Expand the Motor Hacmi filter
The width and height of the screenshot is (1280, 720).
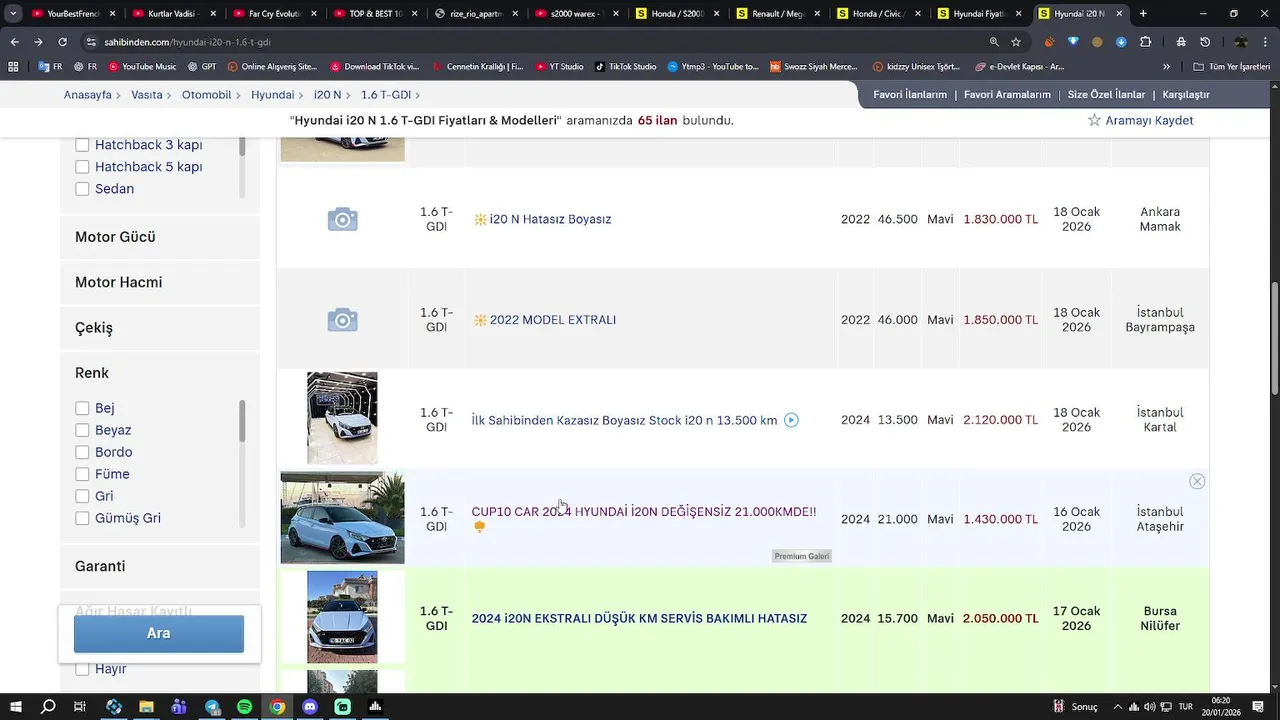pos(160,282)
